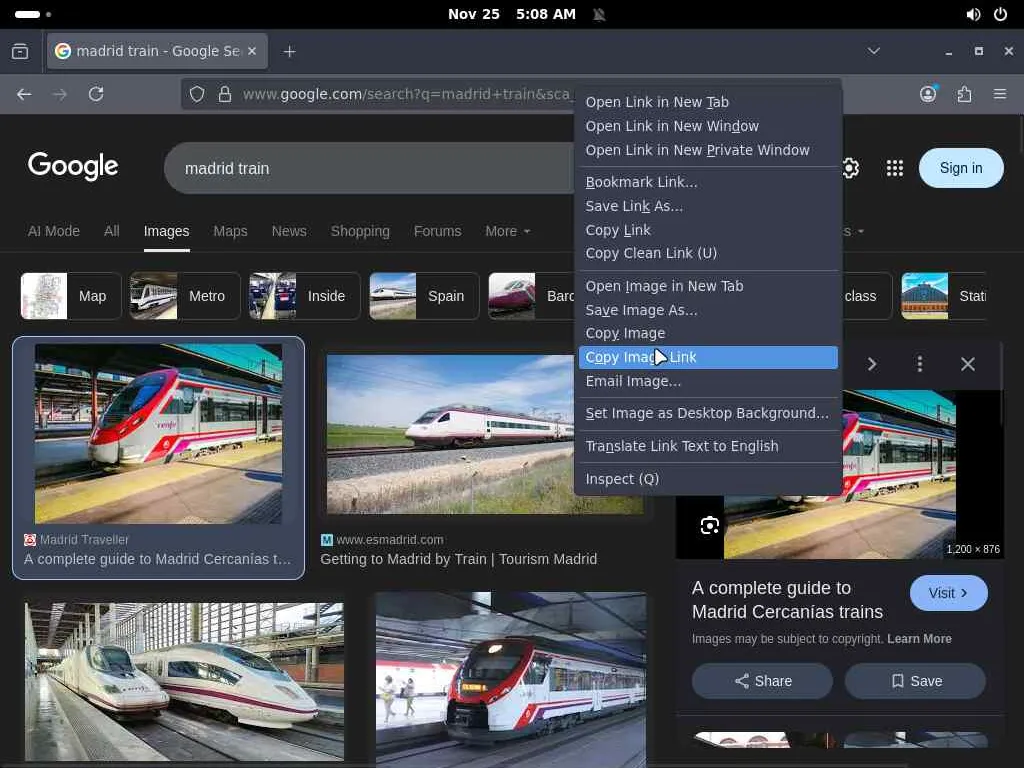Image resolution: width=1024 pixels, height=768 pixels.
Task: Expand the list all tabs dropdown
Action: click(x=874, y=51)
